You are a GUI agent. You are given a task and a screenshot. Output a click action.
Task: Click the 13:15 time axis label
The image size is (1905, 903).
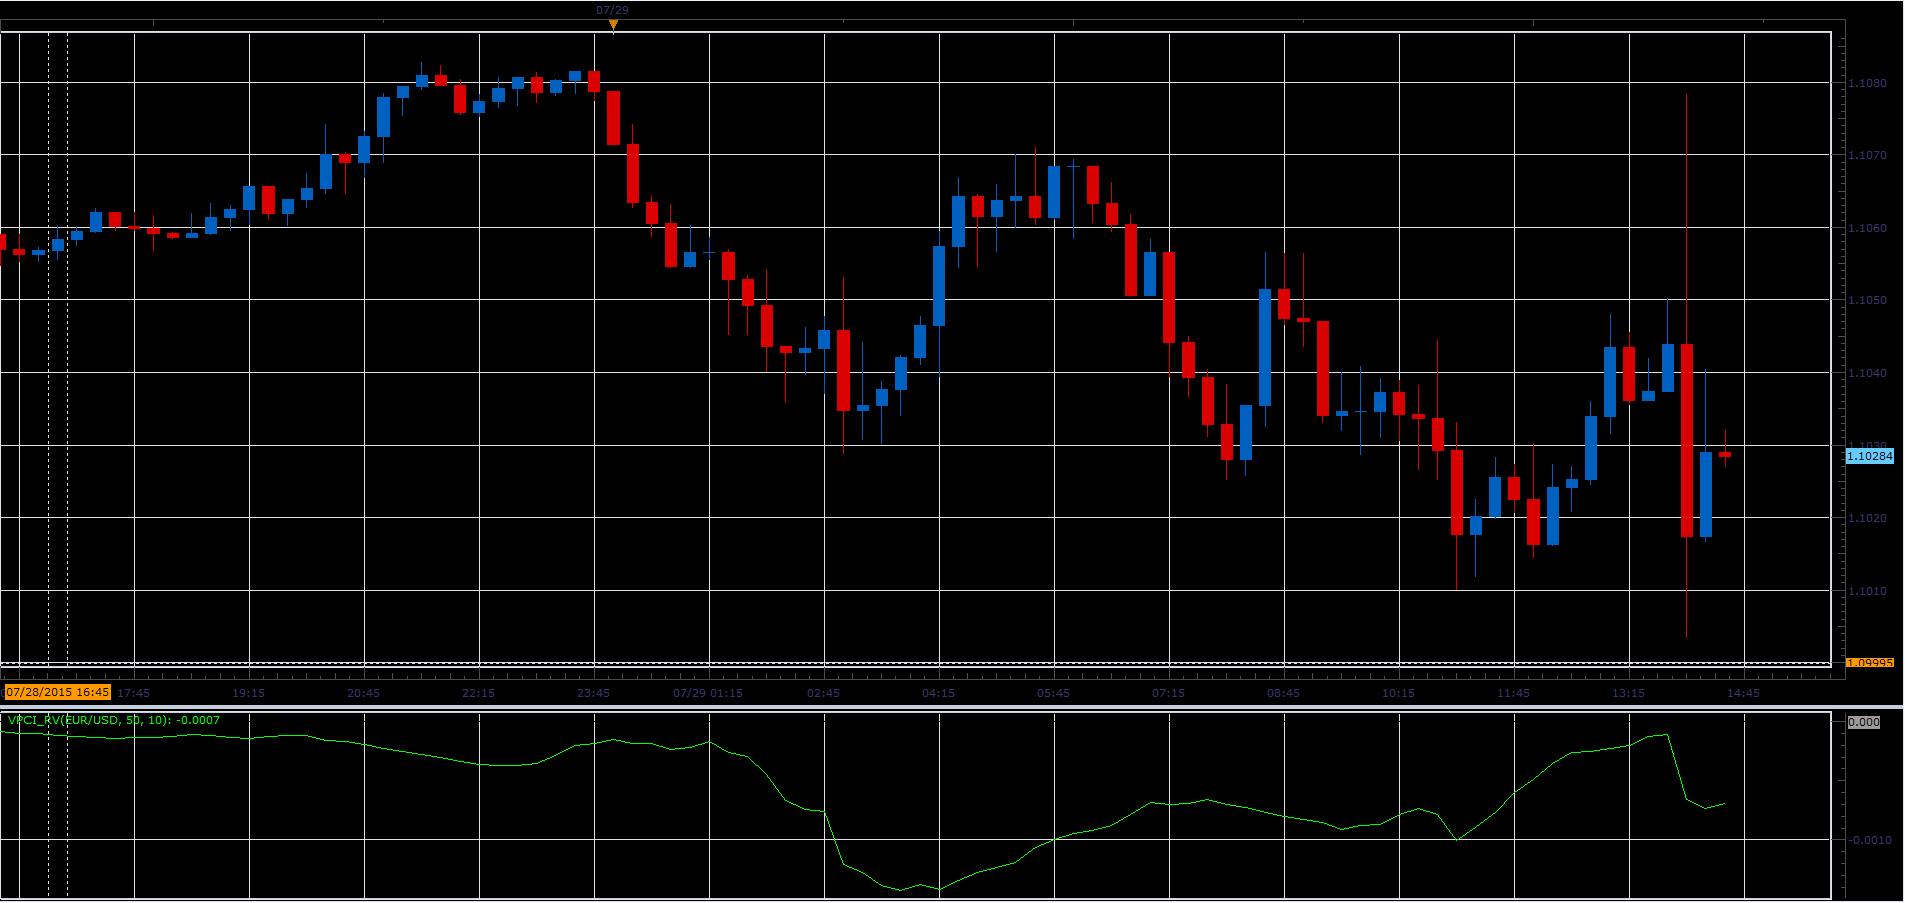tap(1628, 693)
